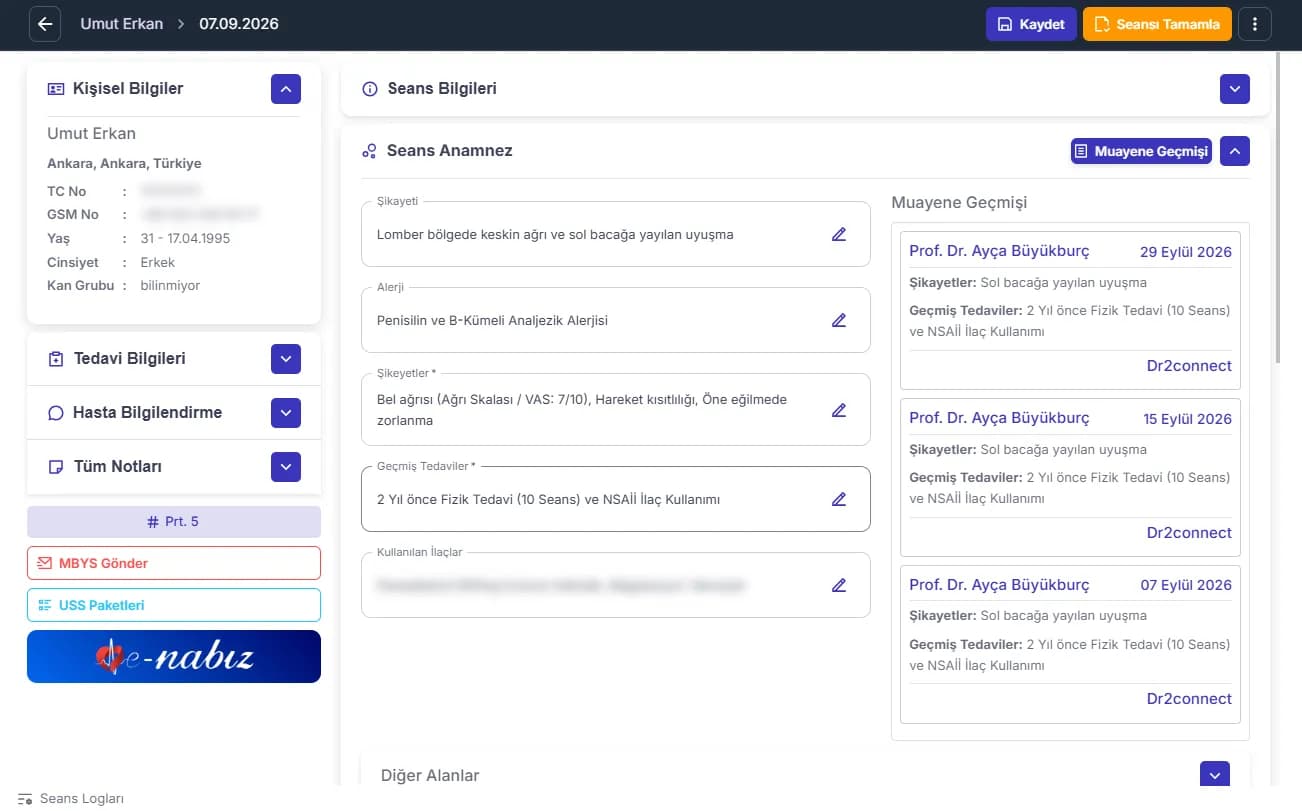
Task: Click into the Geçmiş Tedaviler text field
Action: tap(616, 499)
